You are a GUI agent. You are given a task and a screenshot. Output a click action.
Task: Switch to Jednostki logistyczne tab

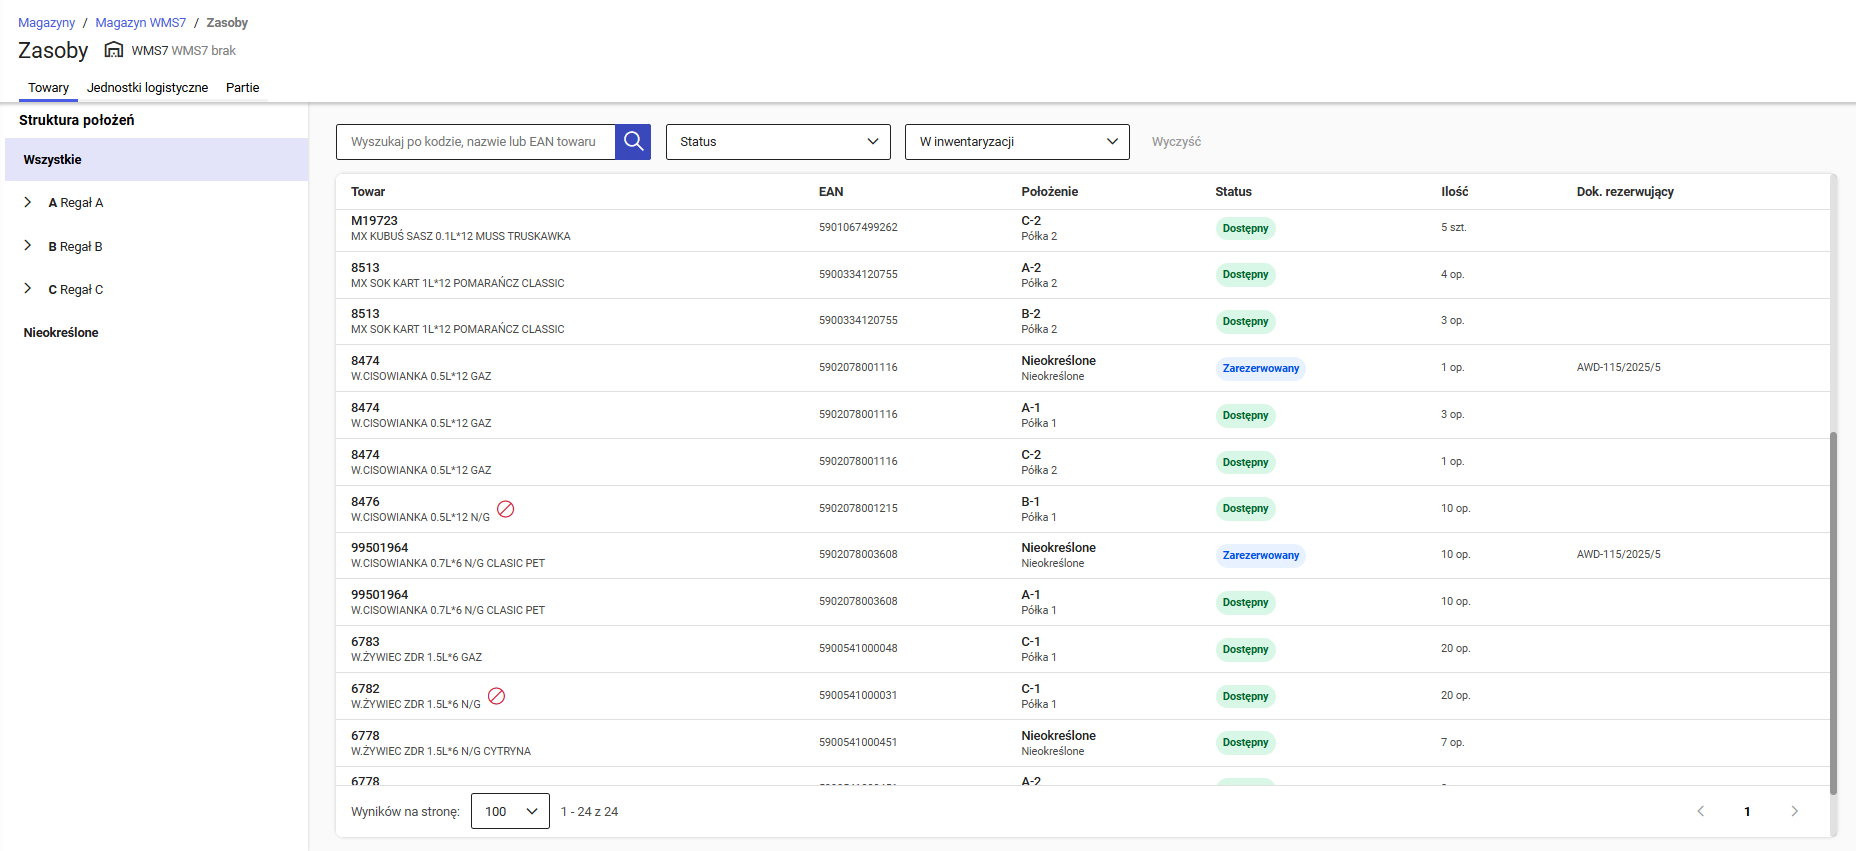(147, 88)
